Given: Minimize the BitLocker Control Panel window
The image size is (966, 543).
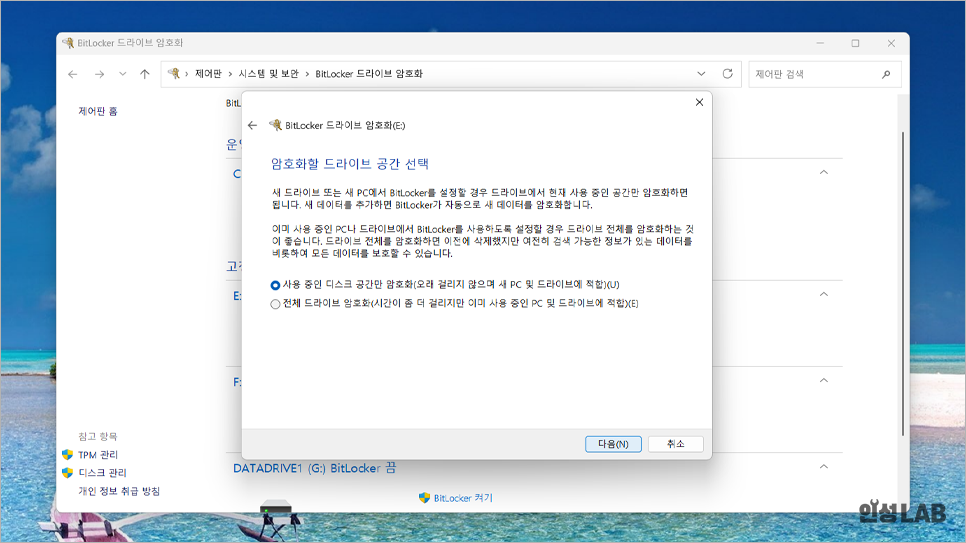Looking at the screenshot, I should (820, 43).
